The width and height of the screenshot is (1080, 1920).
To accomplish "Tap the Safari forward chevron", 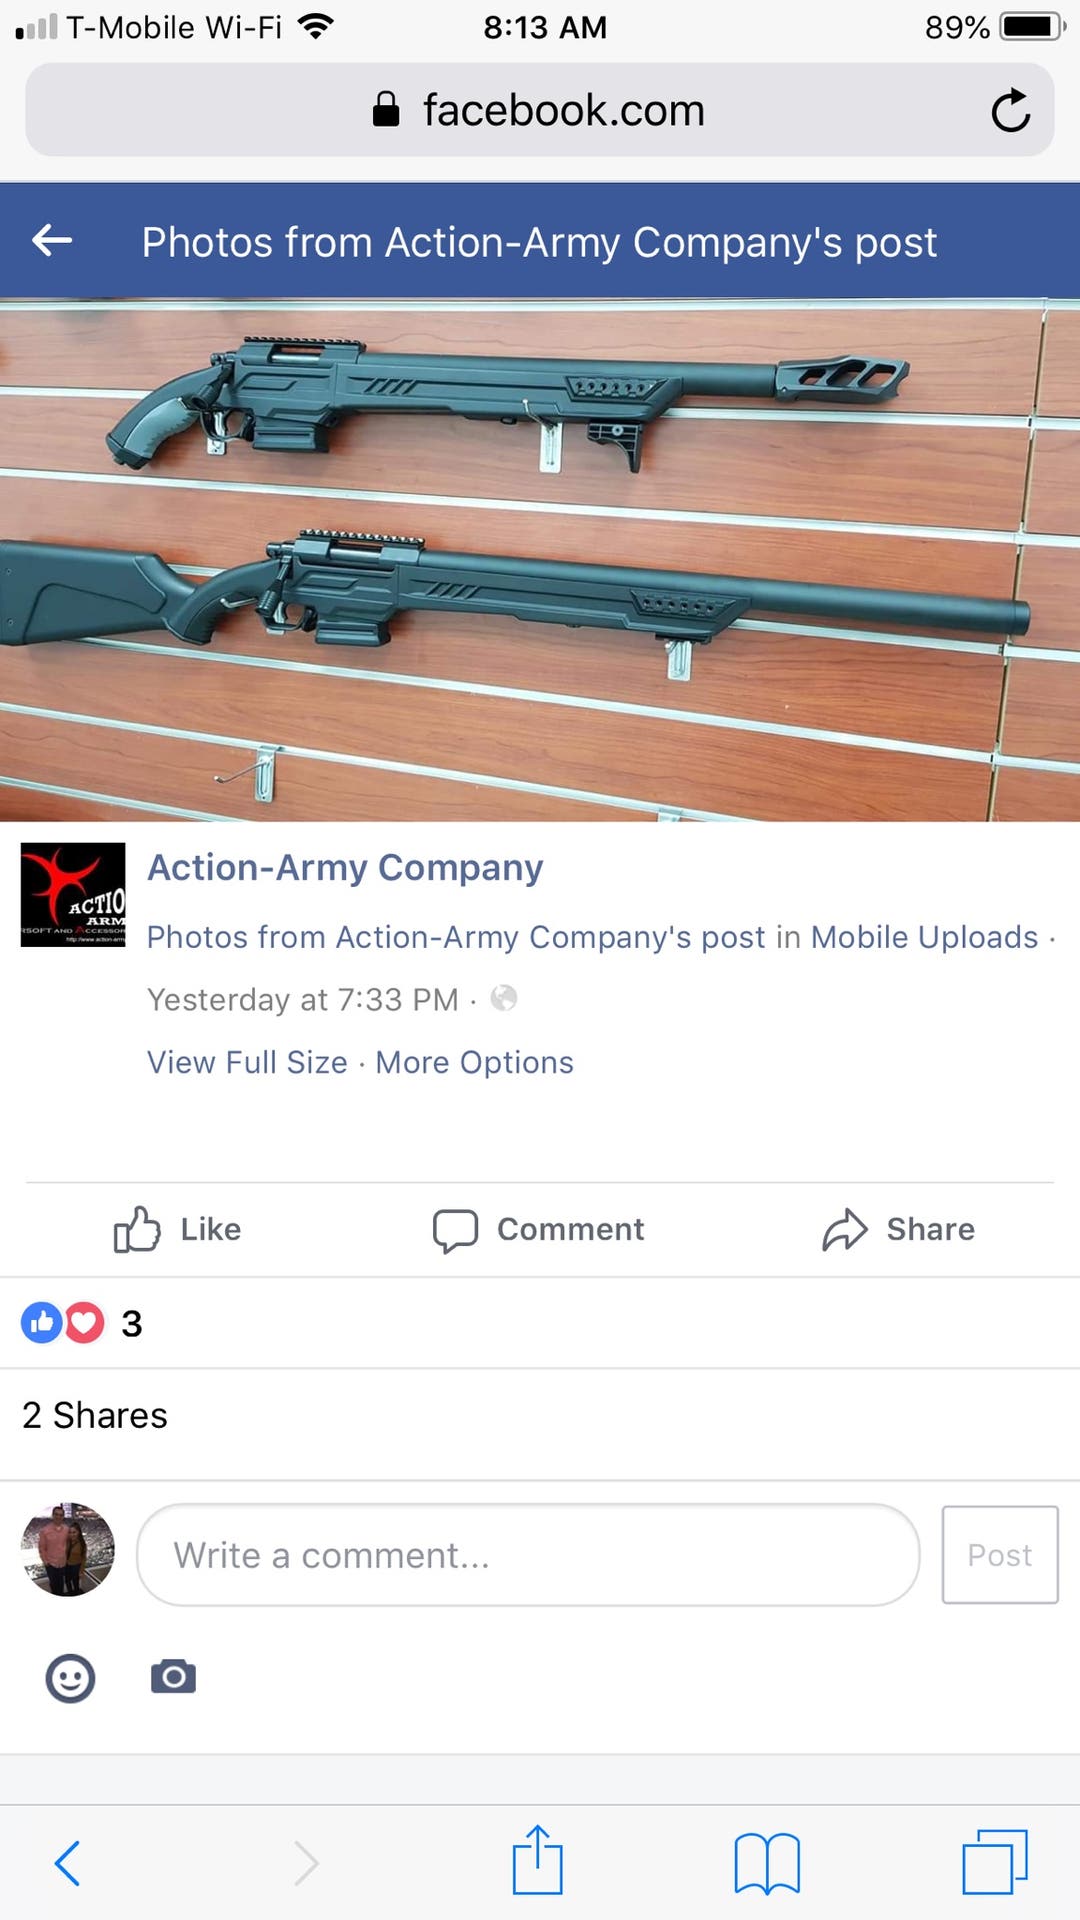I will pyautogui.click(x=307, y=1862).
